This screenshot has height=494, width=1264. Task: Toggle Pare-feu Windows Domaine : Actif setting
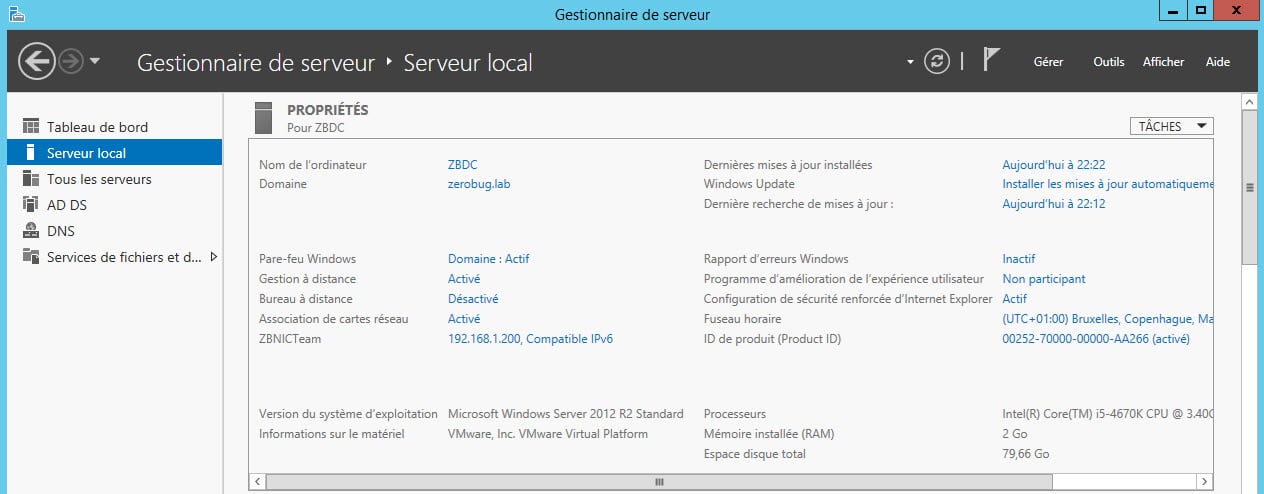488,259
